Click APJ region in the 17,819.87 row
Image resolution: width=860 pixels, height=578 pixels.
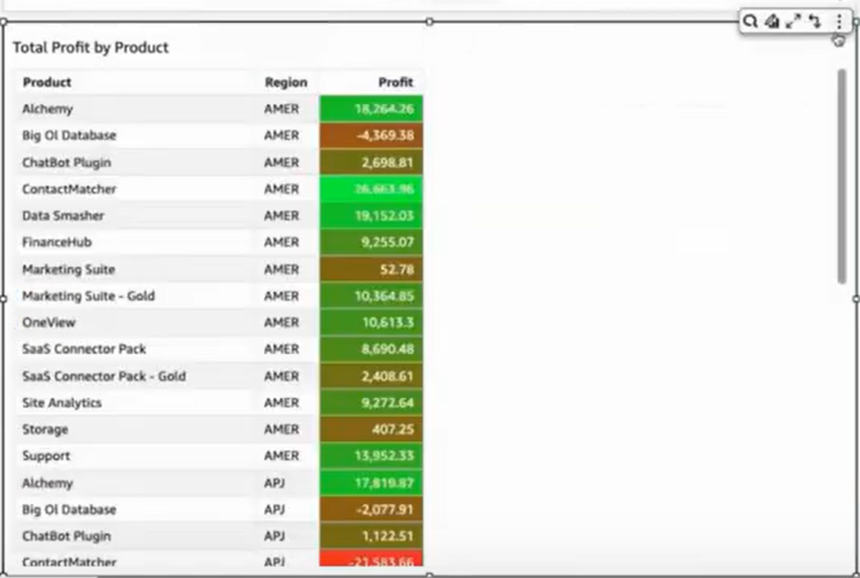(274, 483)
